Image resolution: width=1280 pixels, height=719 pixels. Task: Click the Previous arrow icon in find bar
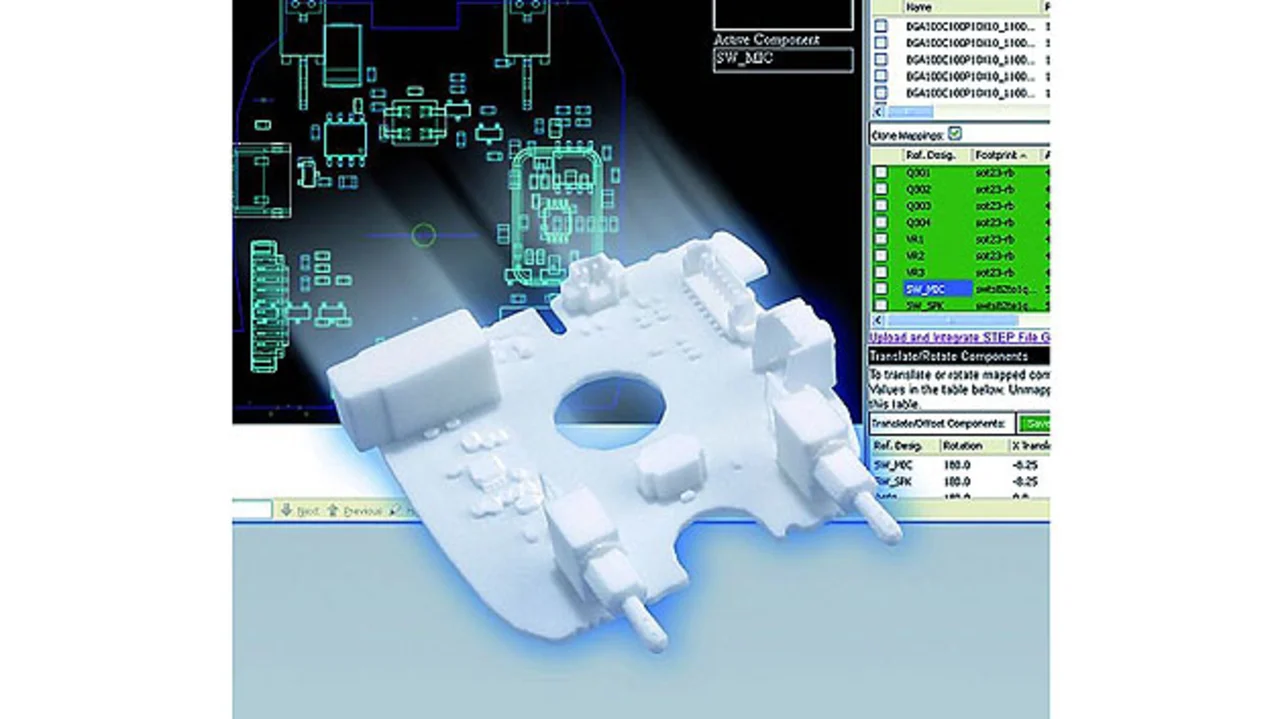333,511
